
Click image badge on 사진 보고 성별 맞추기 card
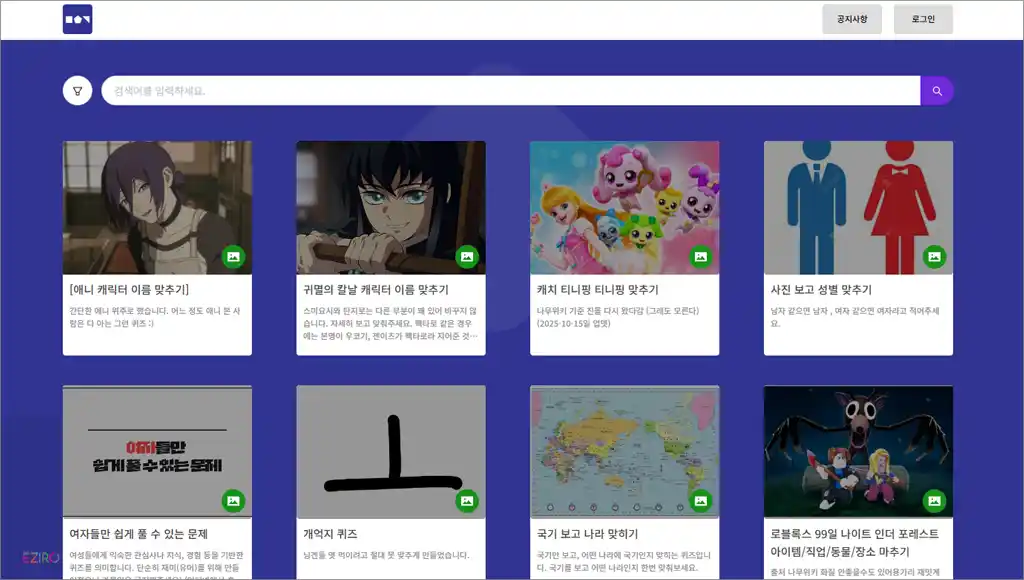934,257
